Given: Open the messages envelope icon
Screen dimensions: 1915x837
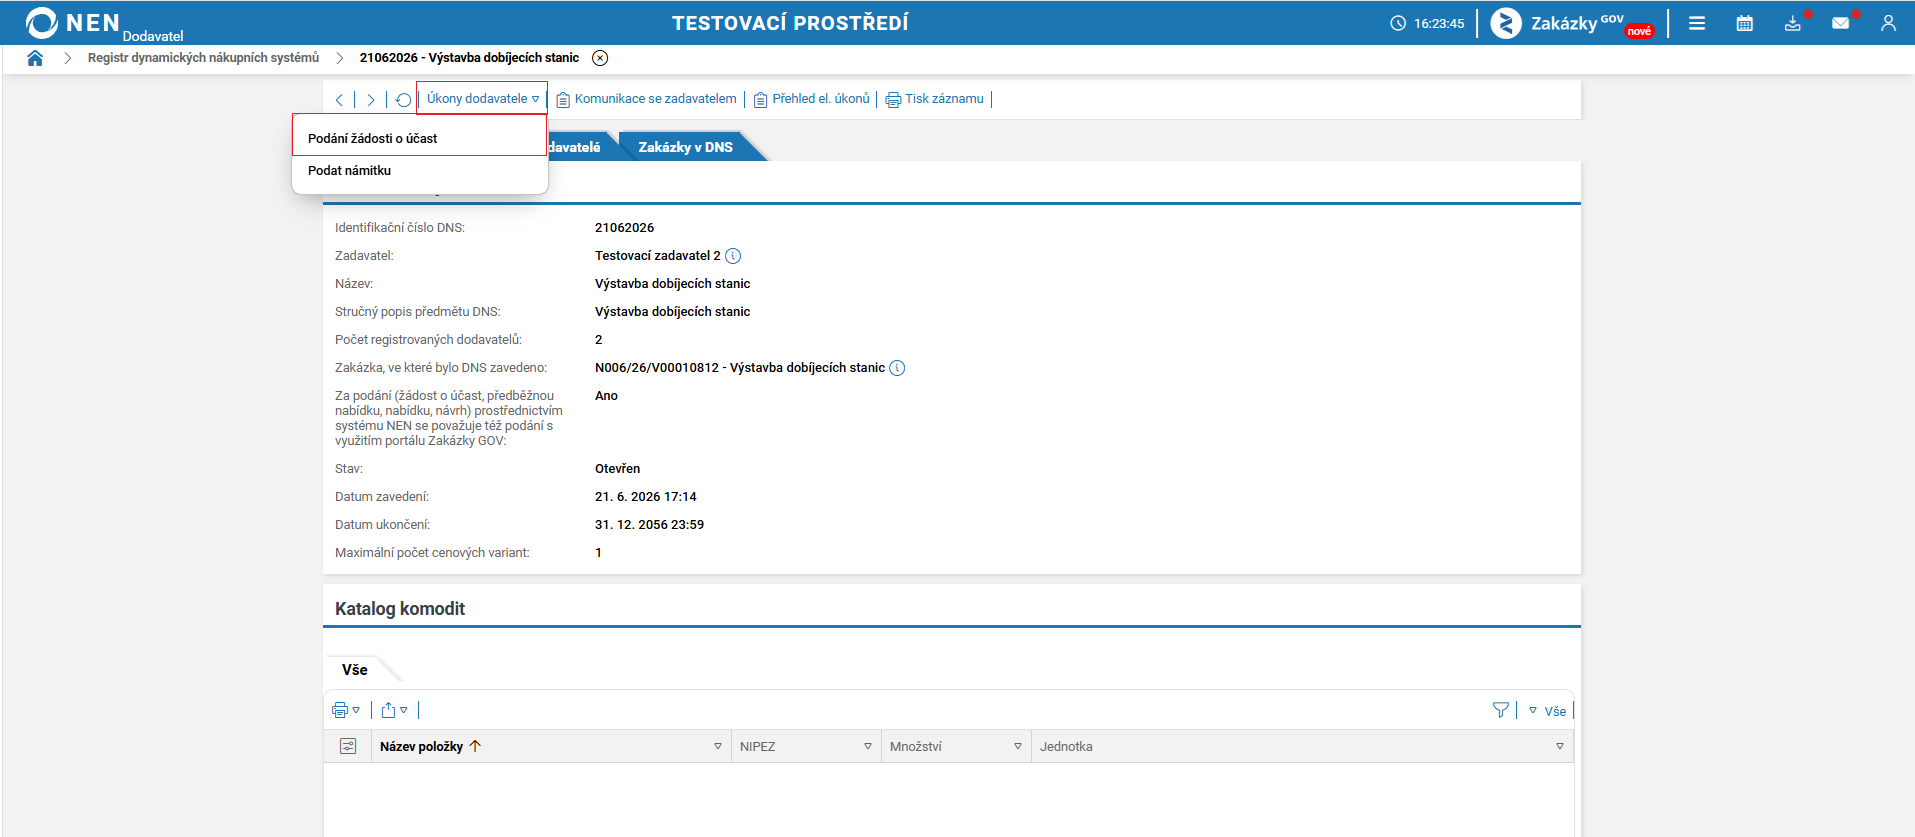Looking at the screenshot, I should 1841,23.
